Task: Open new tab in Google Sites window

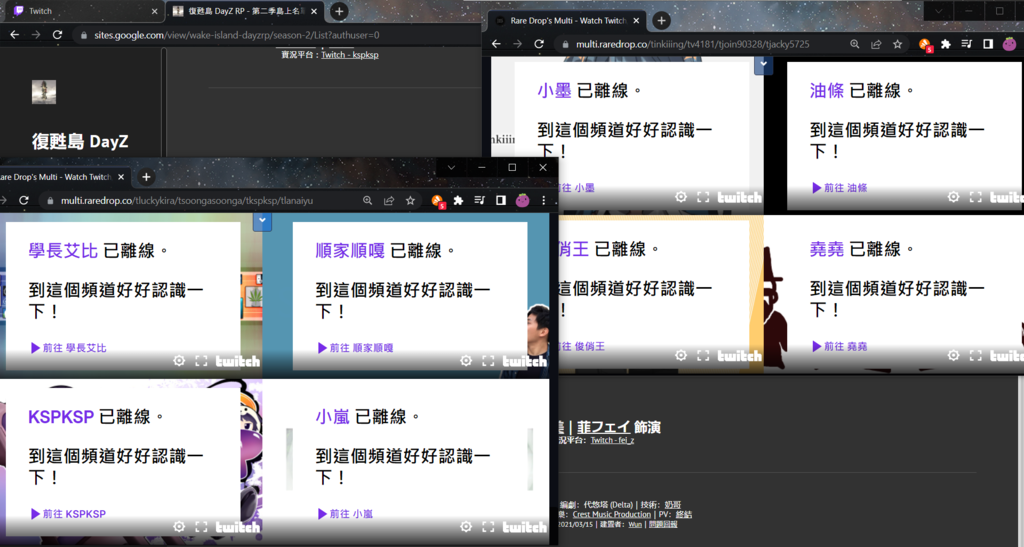Action: pyautogui.click(x=339, y=11)
